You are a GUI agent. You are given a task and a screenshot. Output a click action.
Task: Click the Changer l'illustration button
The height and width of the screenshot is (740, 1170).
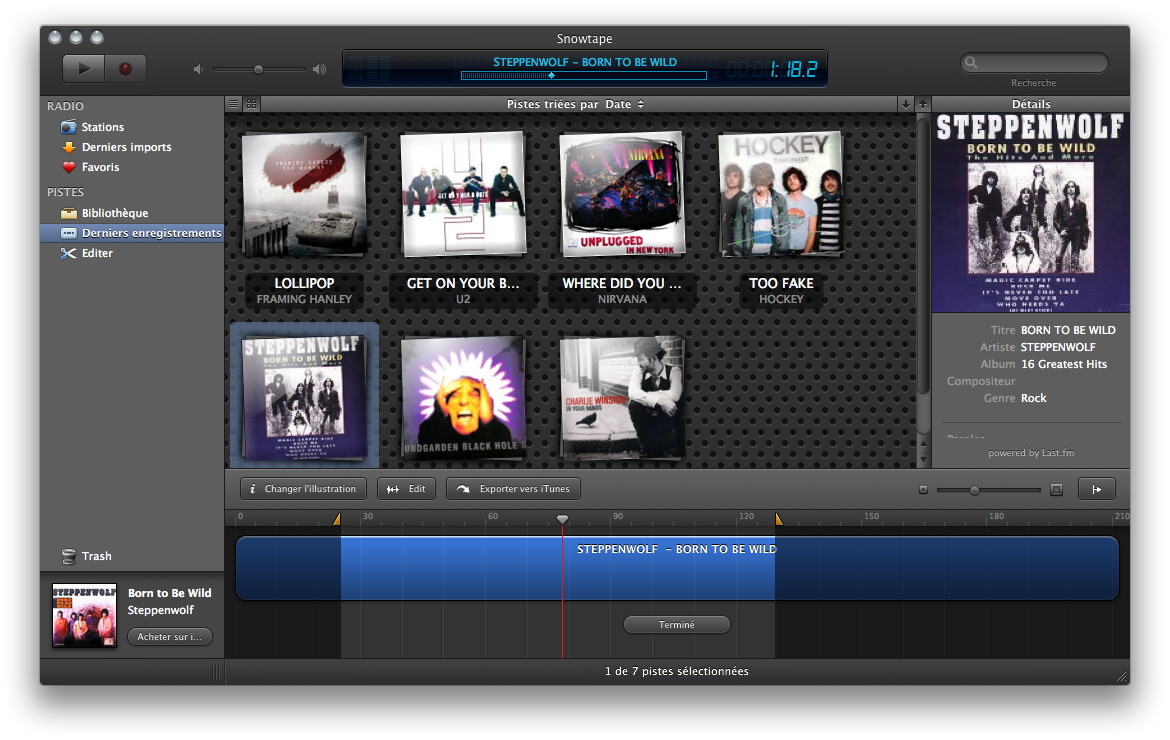click(x=303, y=489)
